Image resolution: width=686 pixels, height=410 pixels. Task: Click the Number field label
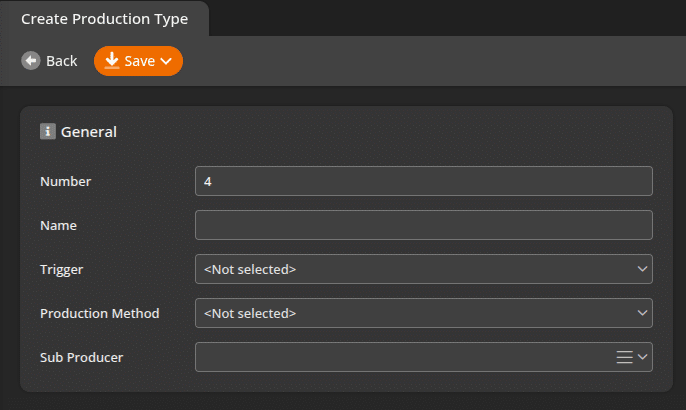pos(66,181)
